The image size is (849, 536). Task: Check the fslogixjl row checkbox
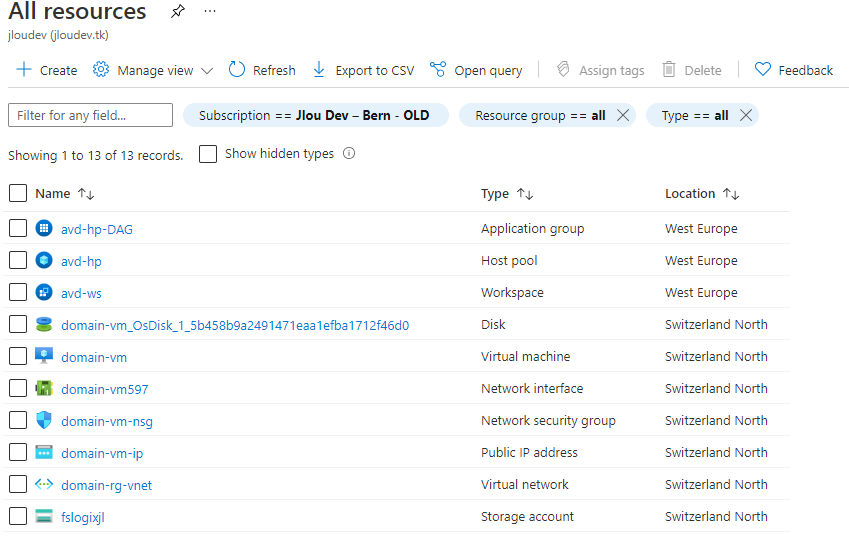18,515
